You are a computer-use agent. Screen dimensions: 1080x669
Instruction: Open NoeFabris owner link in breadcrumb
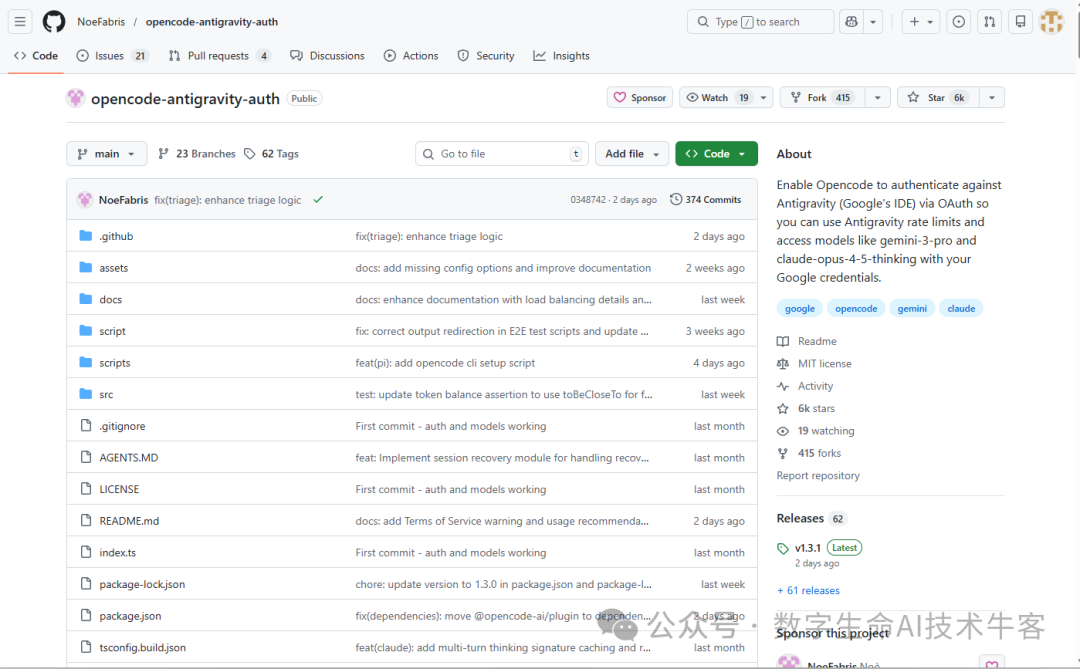[101, 21]
